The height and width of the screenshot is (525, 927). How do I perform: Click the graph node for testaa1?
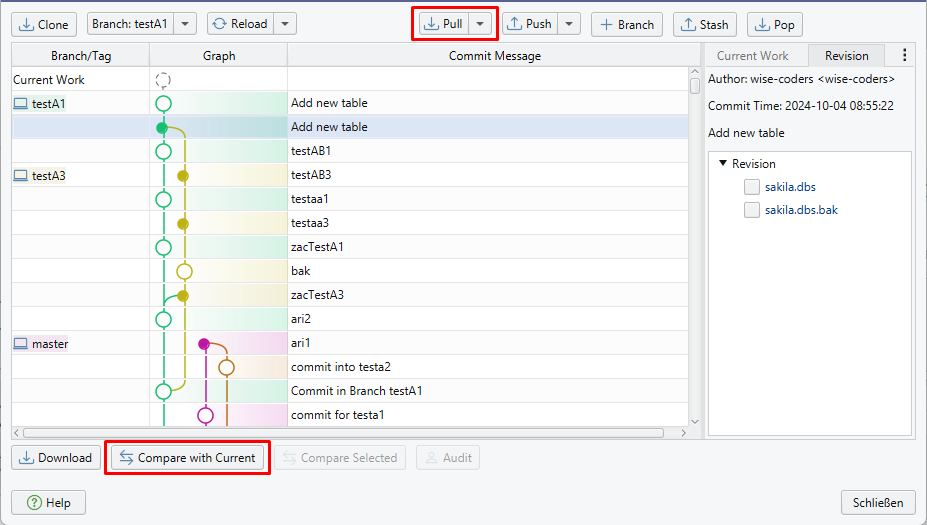pyautogui.click(x=164, y=199)
